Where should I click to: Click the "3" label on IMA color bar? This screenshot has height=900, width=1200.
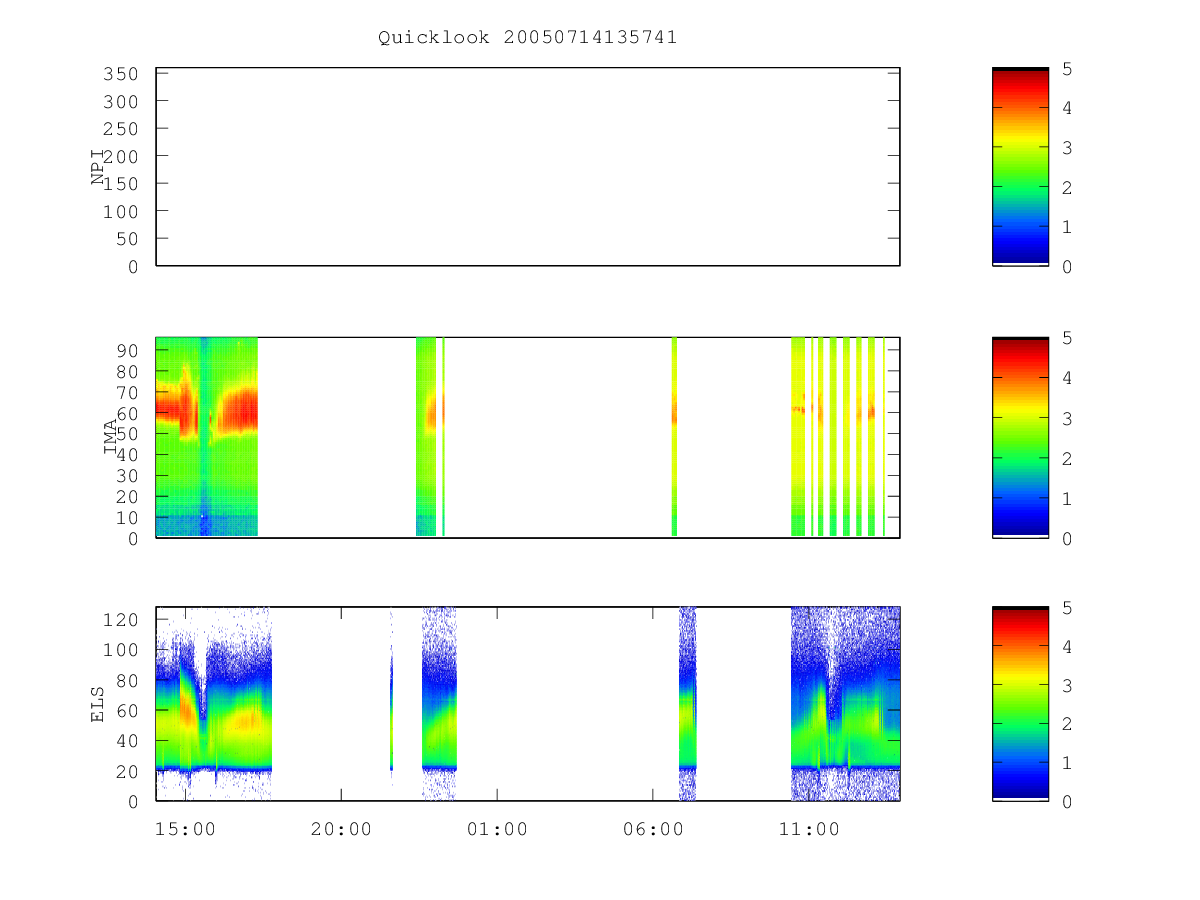point(1067,418)
